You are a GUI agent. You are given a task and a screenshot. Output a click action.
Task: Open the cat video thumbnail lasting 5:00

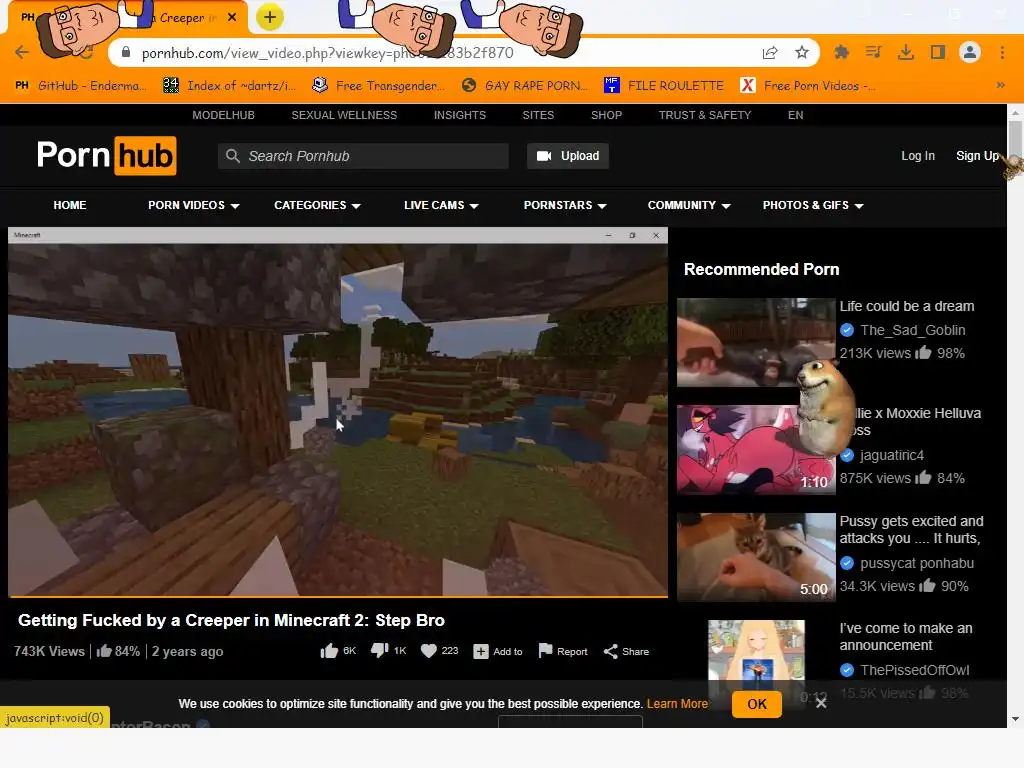(x=756, y=557)
